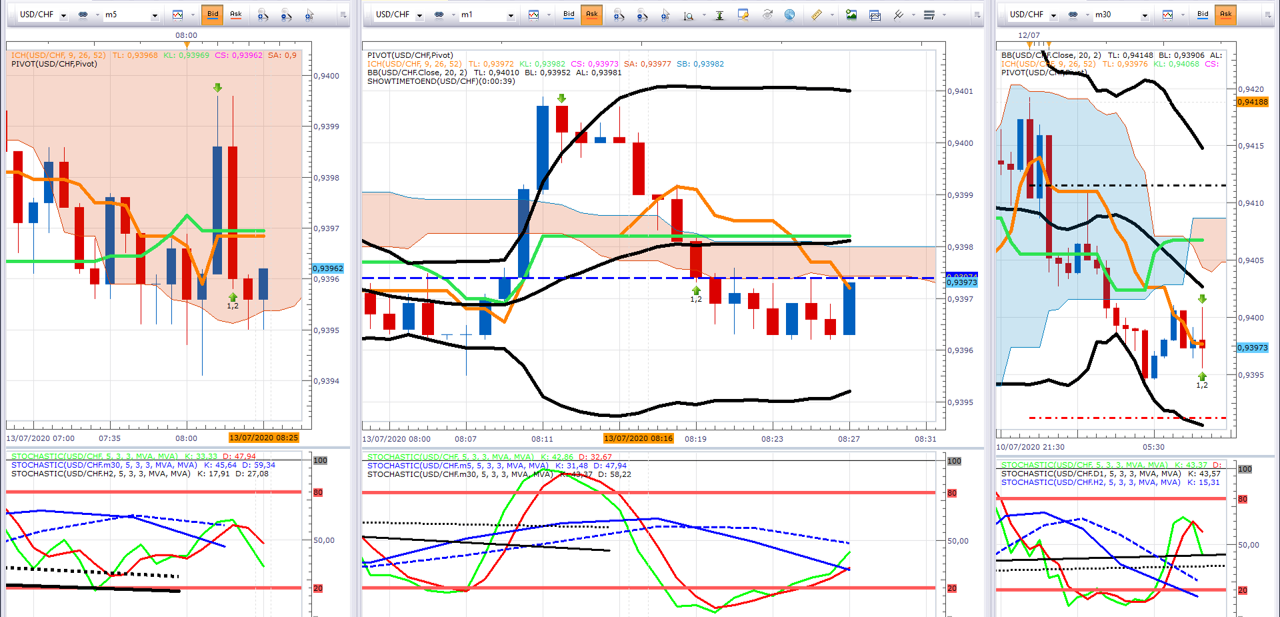Click the chart window with key icon
The width and height of the screenshot is (1280, 617).
[743, 15]
